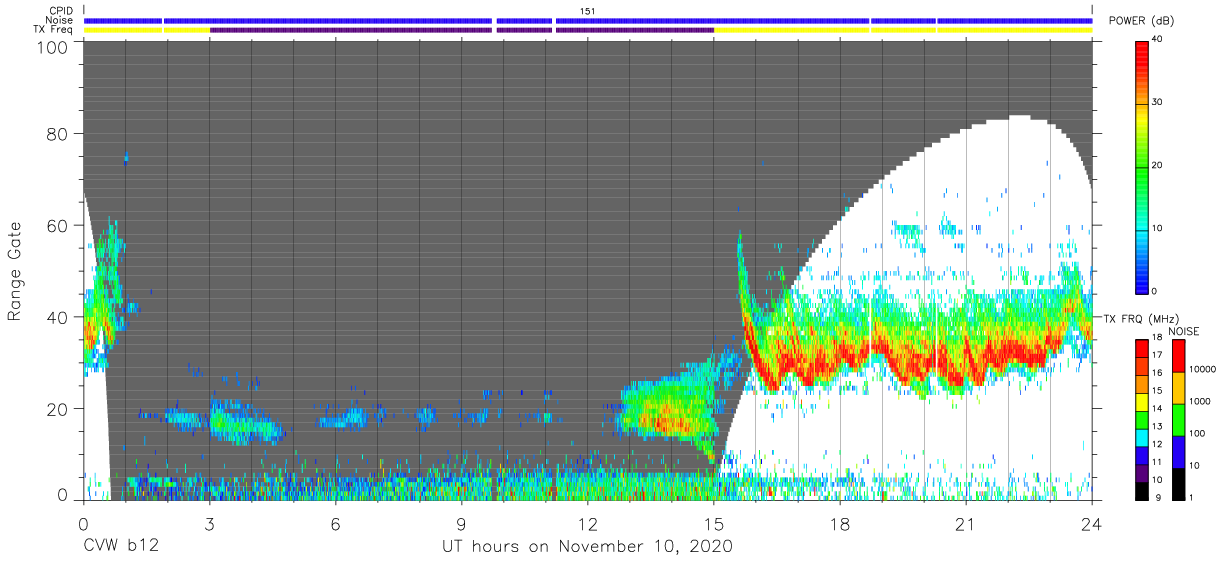Click the power scale label '40'

click(x=1158, y=41)
